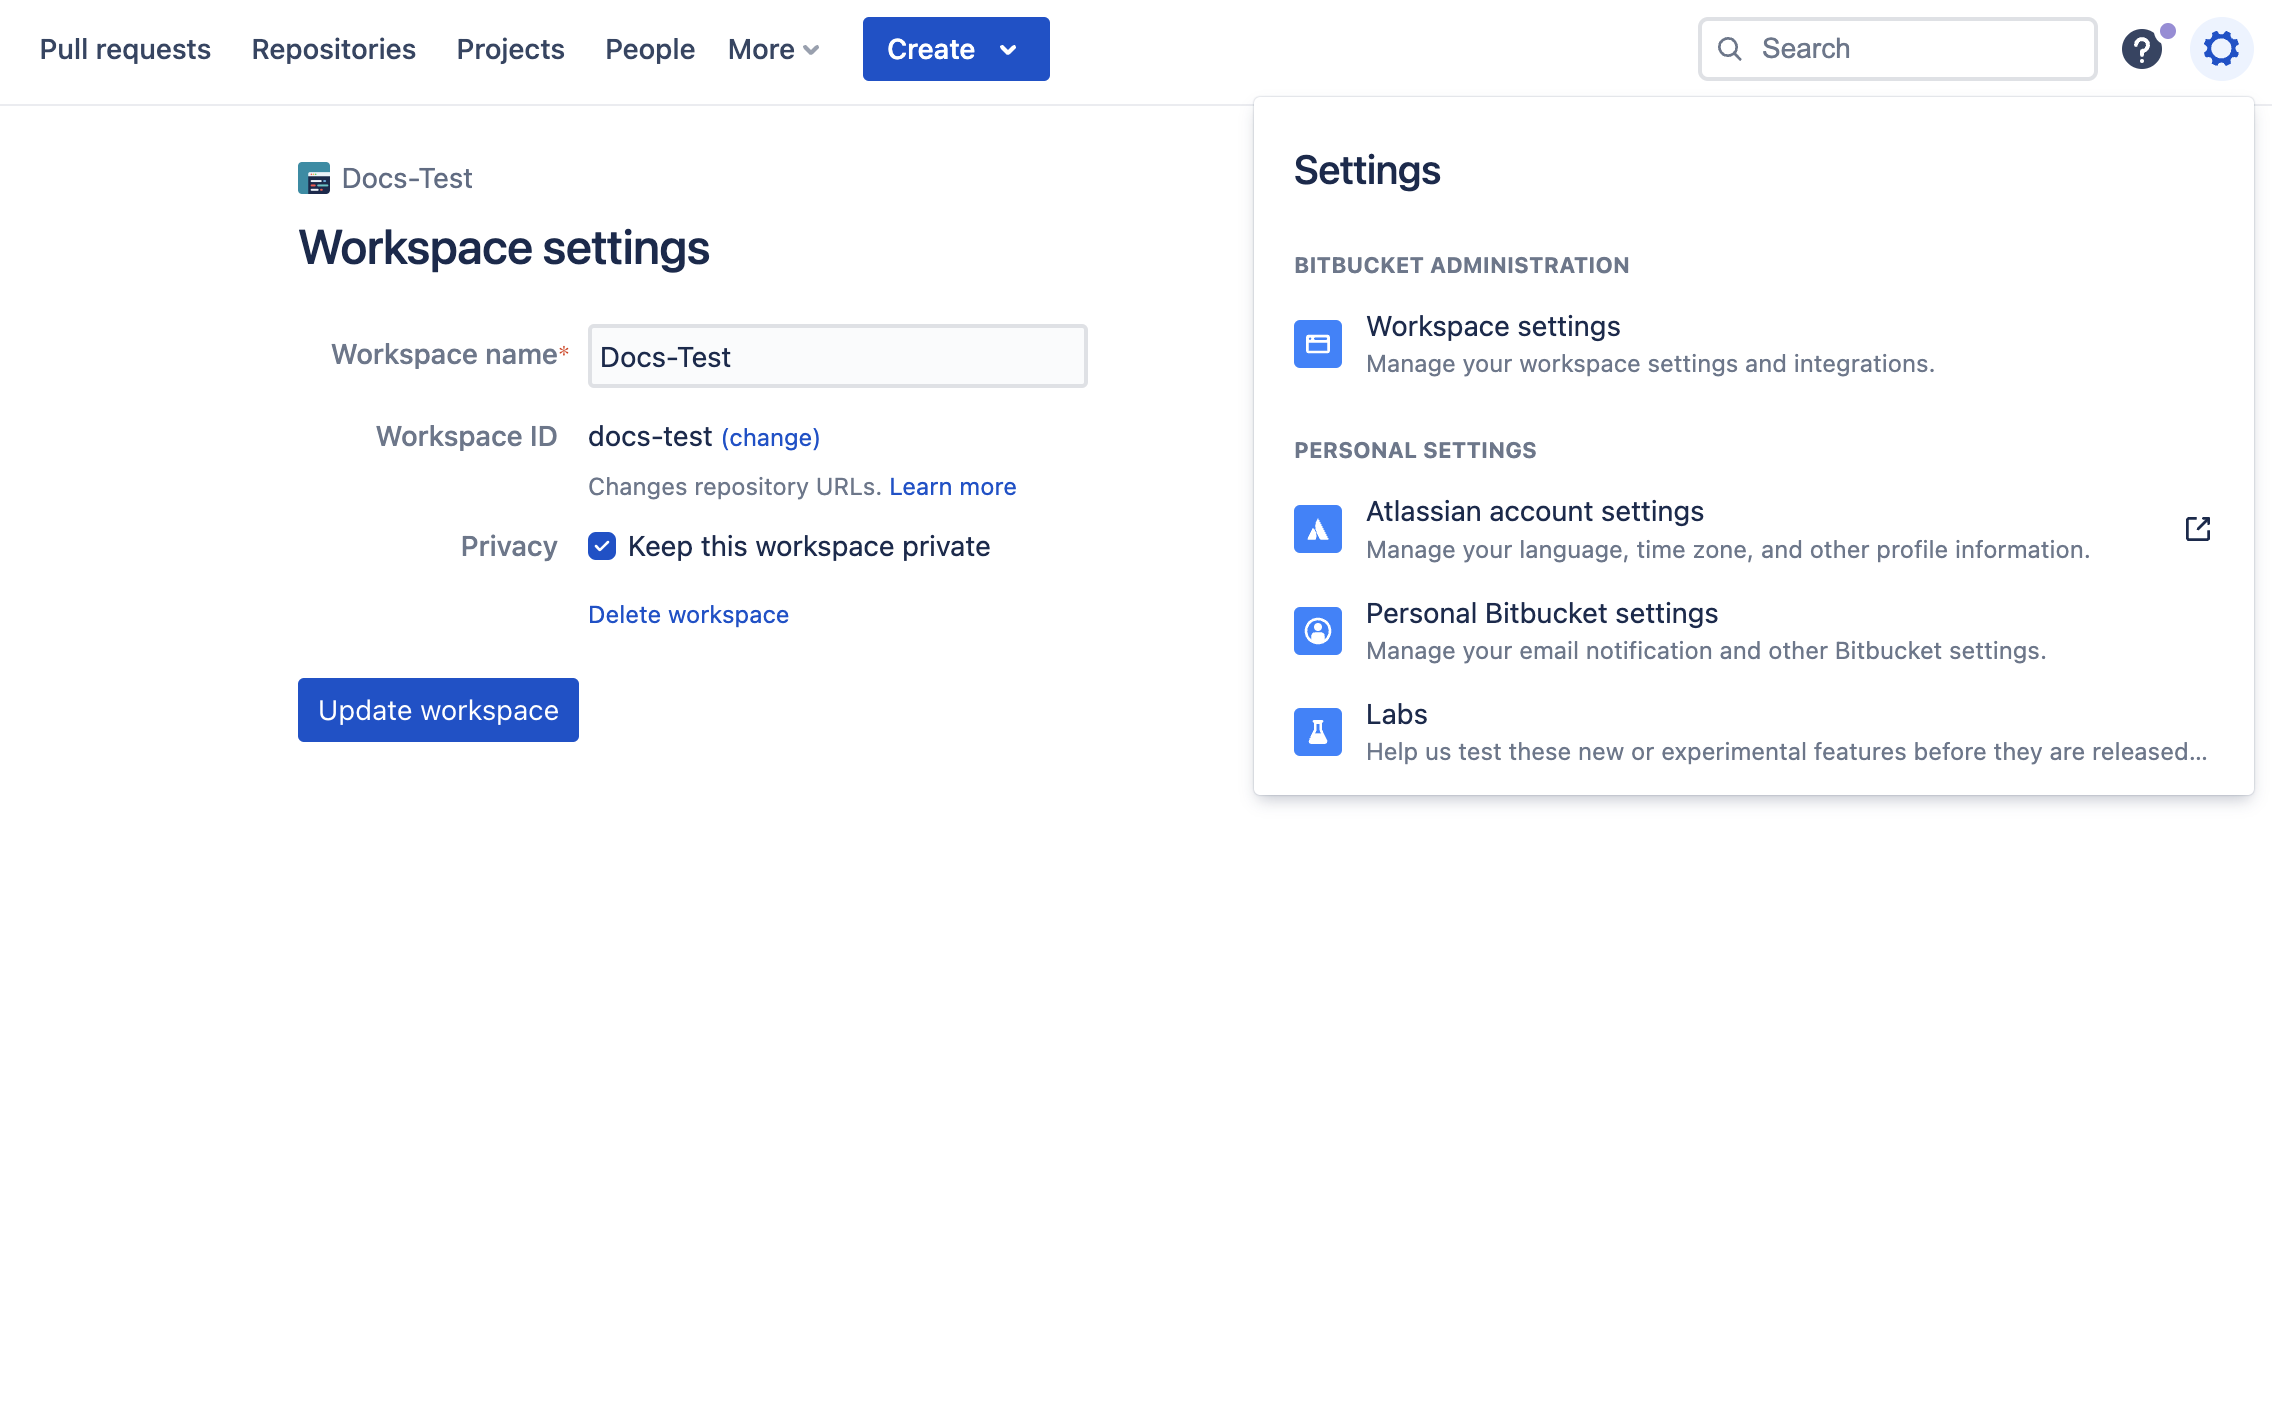This screenshot has height=1422, width=2272.
Task: Open the People page
Action: [650, 49]
